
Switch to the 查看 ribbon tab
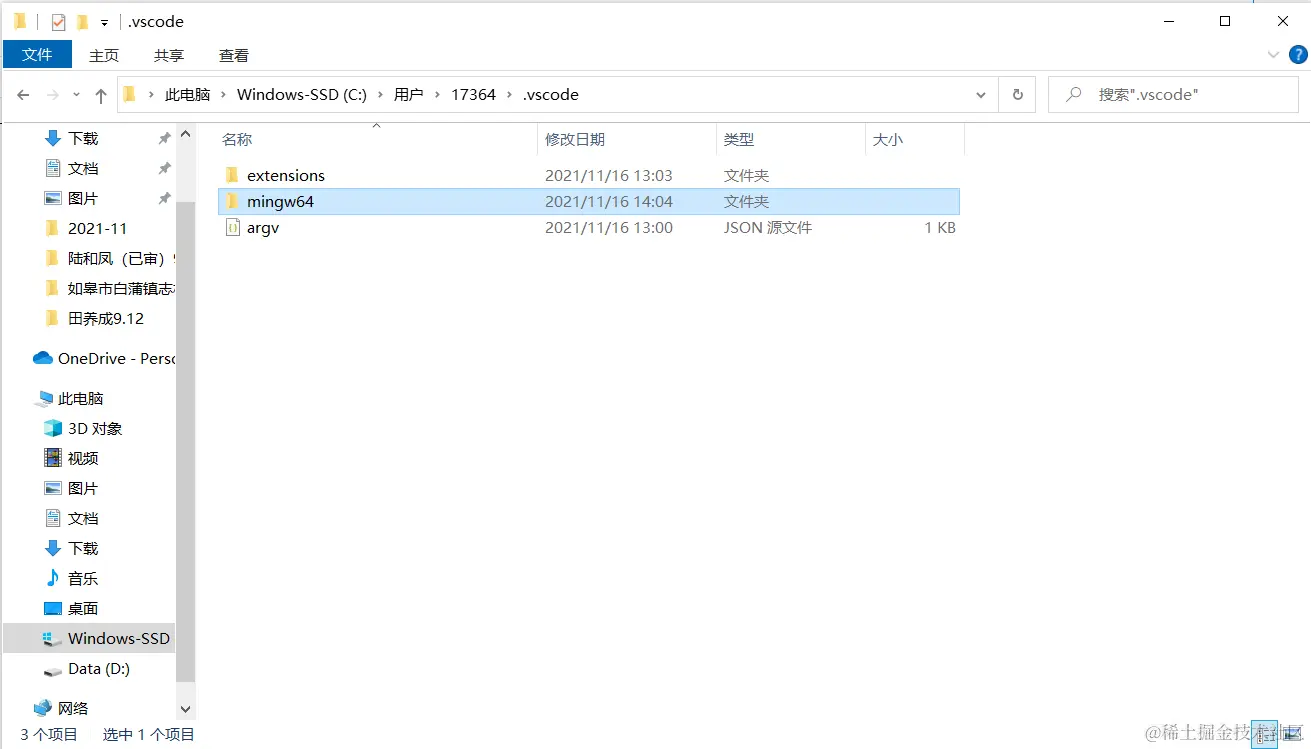(233, 55)
